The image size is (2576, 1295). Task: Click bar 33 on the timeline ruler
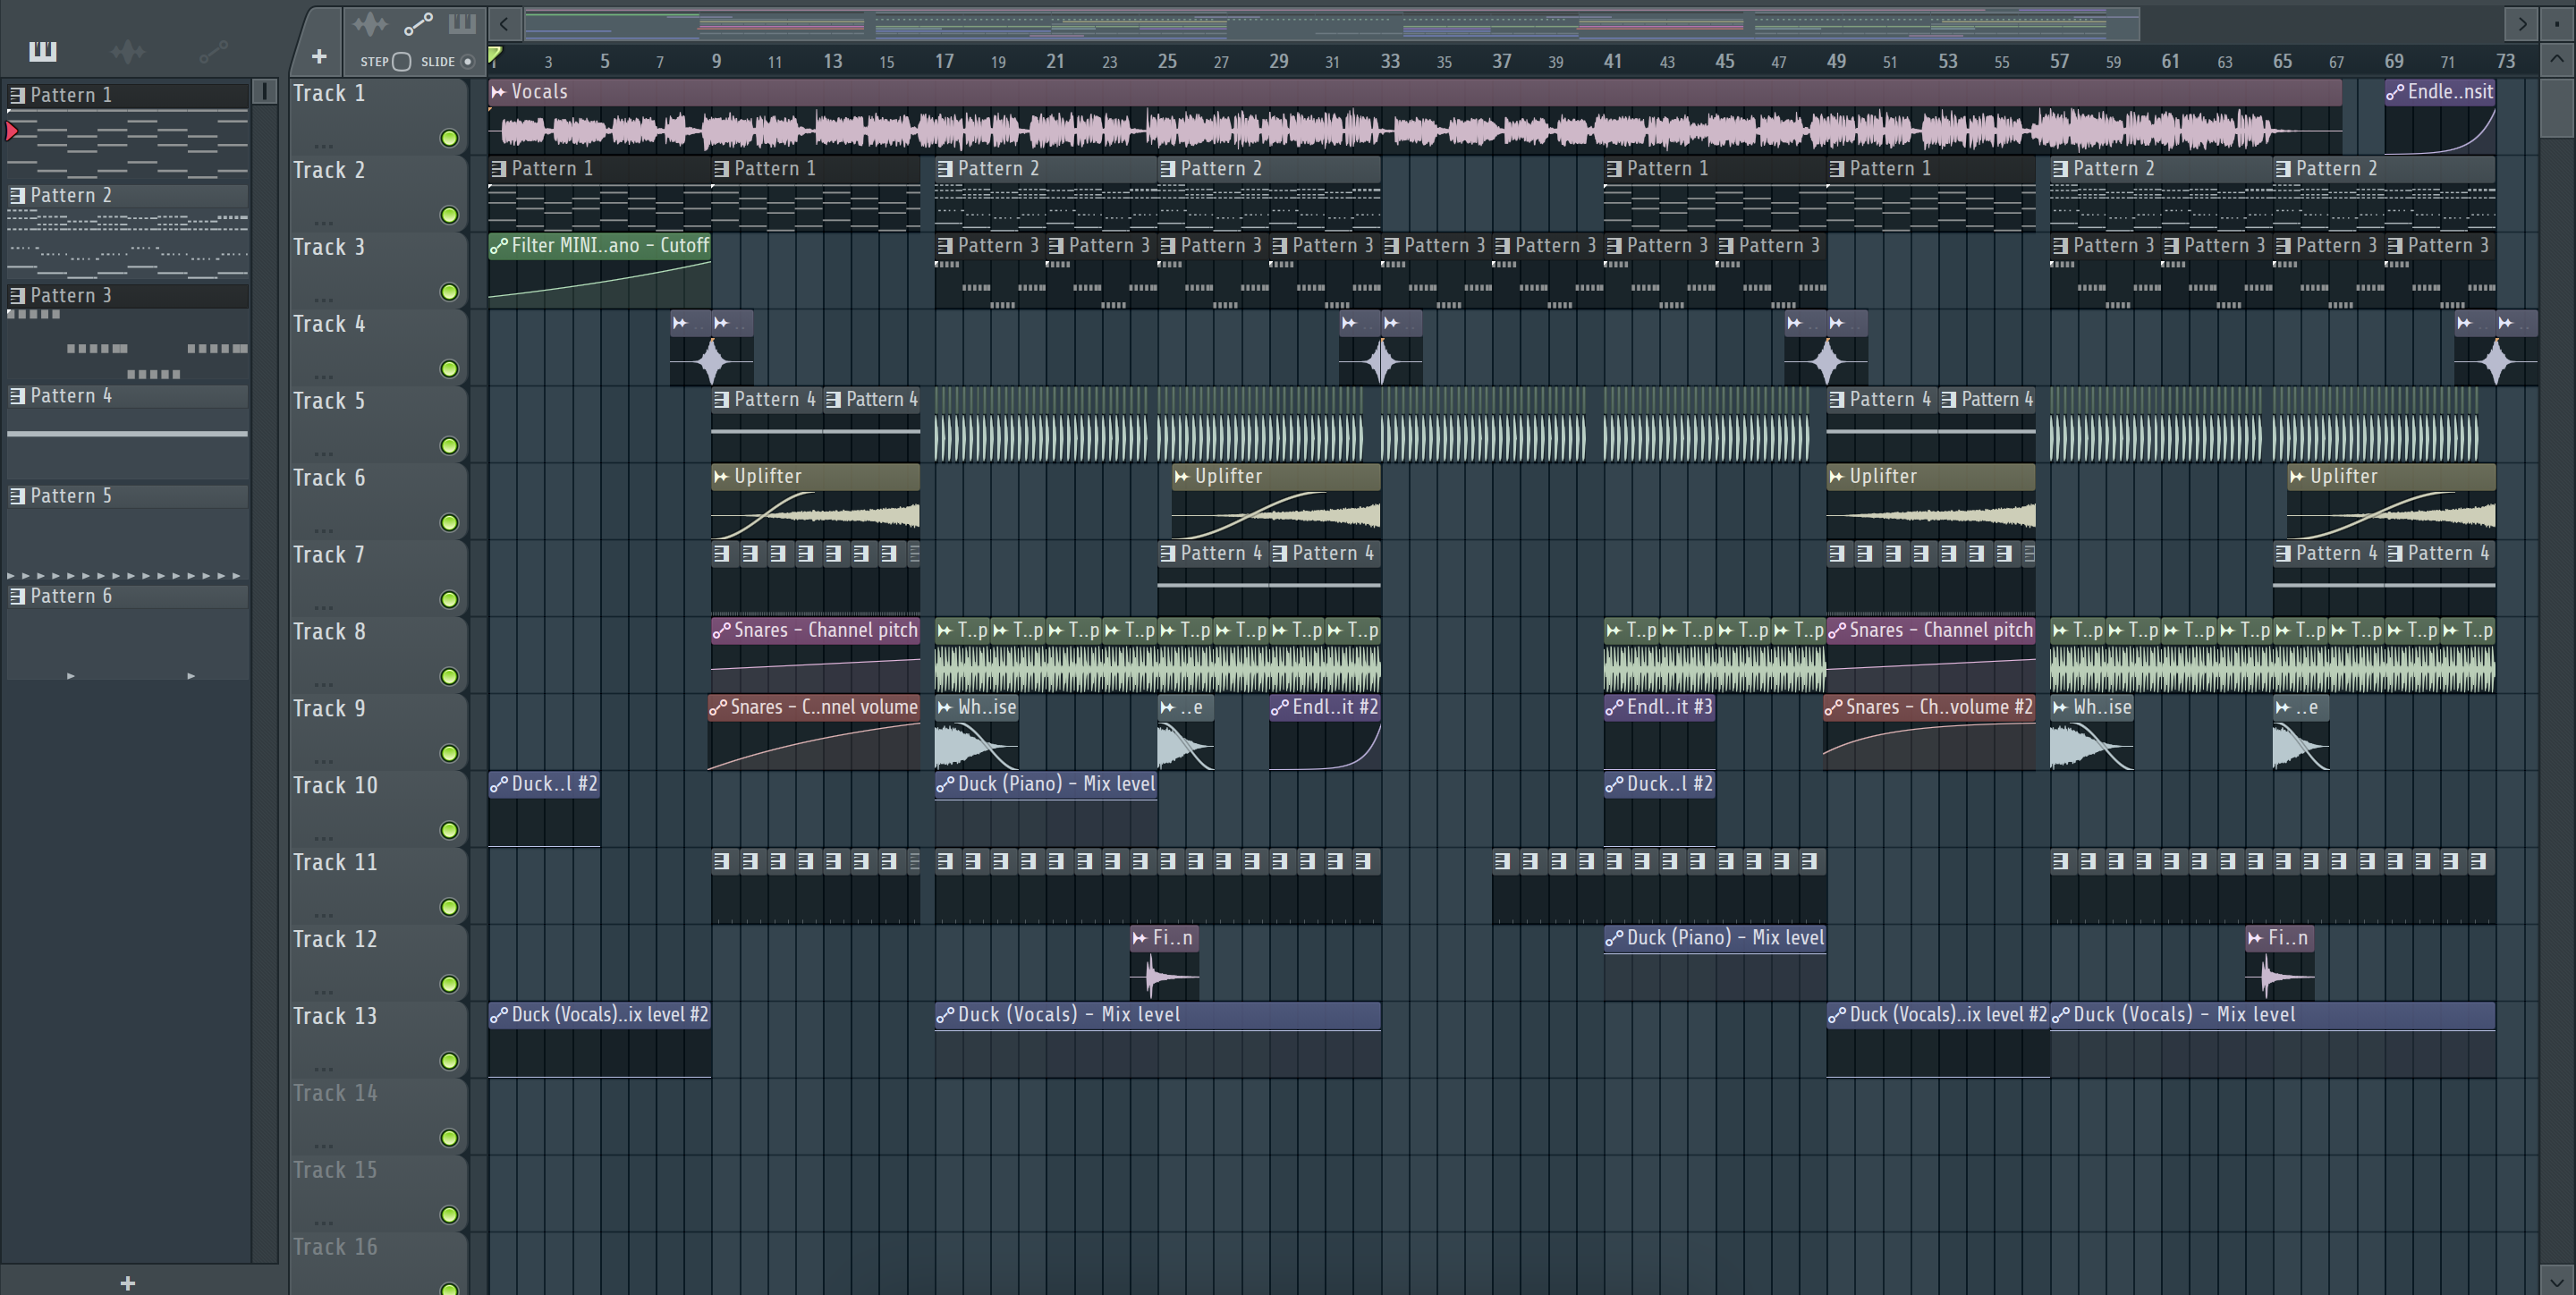click(1390, 61)
